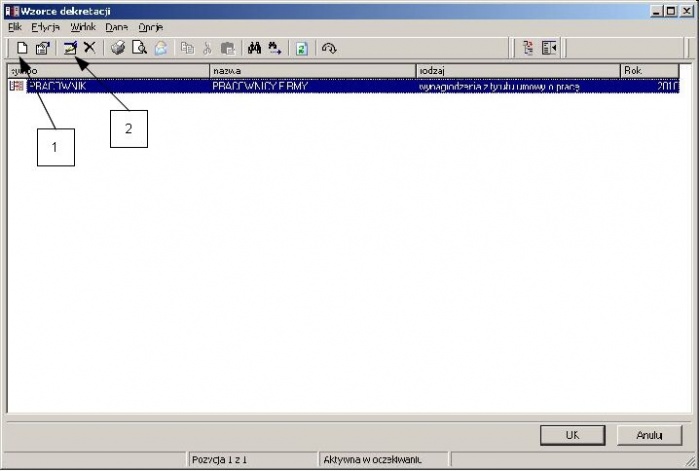Image resolution: width=700 pixels, height=471 pixels.
Task: Click the panel toggle icon in right toolbar
Action: coord(549,48)
